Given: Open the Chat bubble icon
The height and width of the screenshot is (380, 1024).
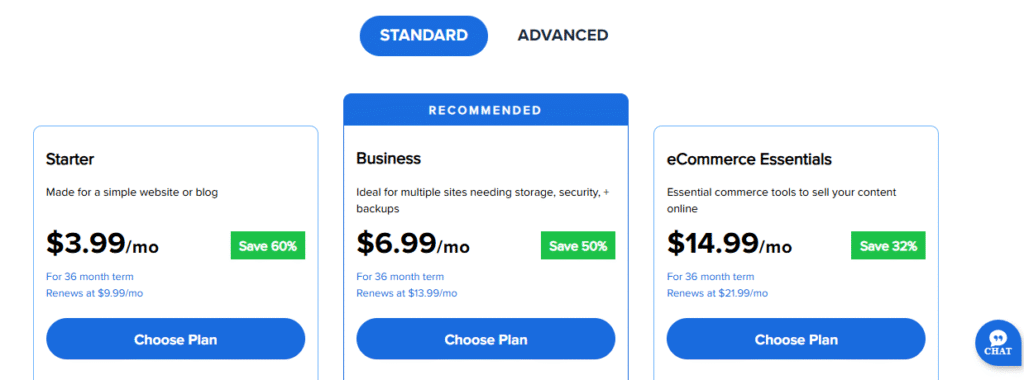Looking at the screenshot, I should pyautogui.click(x=999, y=342).
